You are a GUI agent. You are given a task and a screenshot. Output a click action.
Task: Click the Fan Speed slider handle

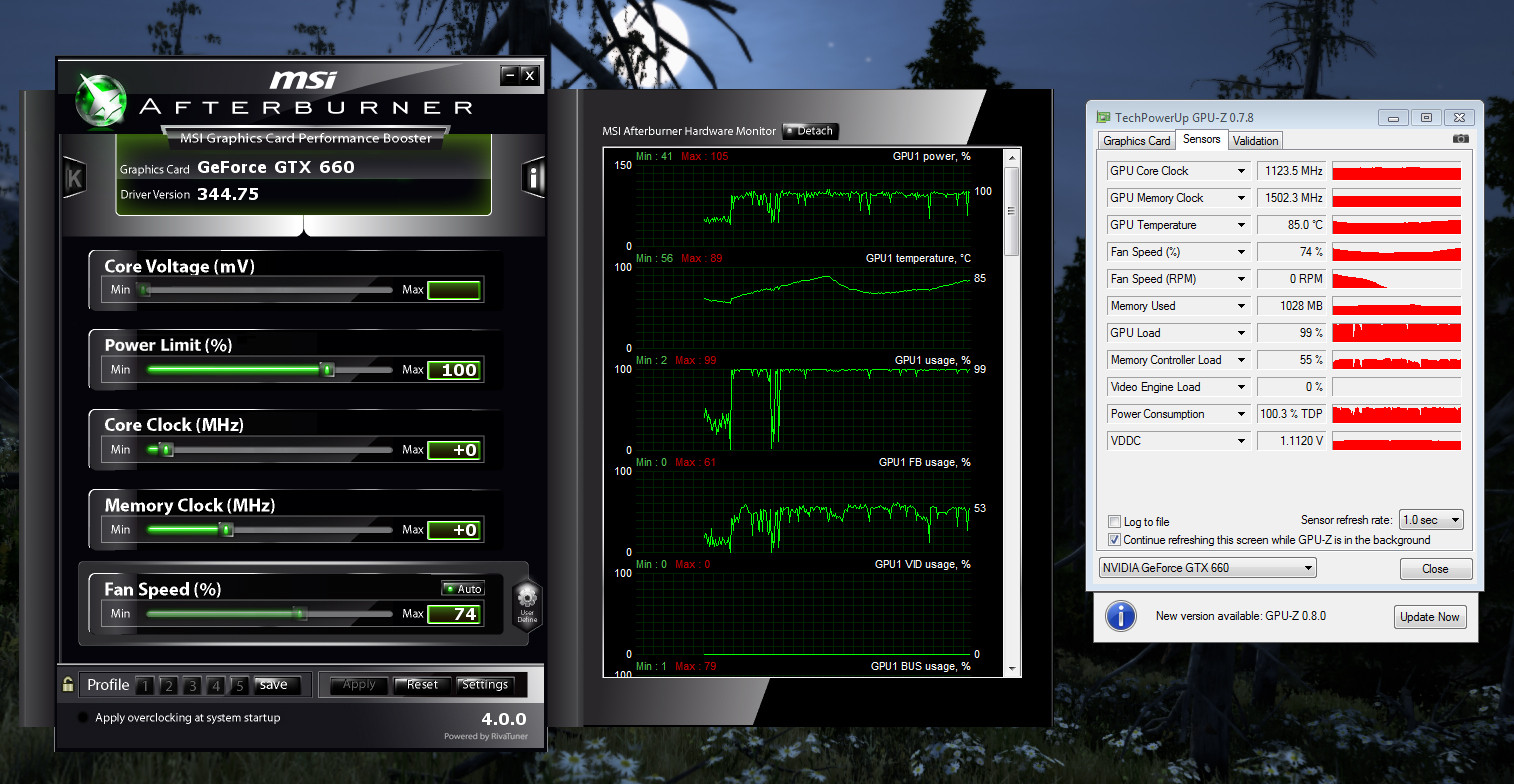[299, 614]
